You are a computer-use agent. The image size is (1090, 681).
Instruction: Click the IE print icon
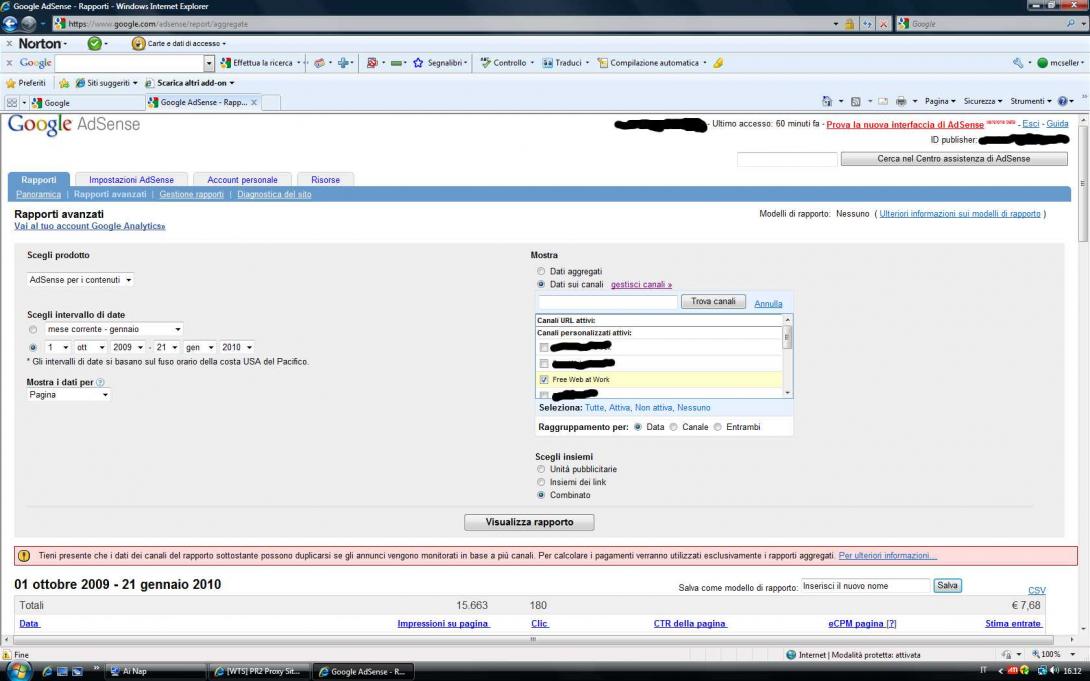[x=901, y=101]
